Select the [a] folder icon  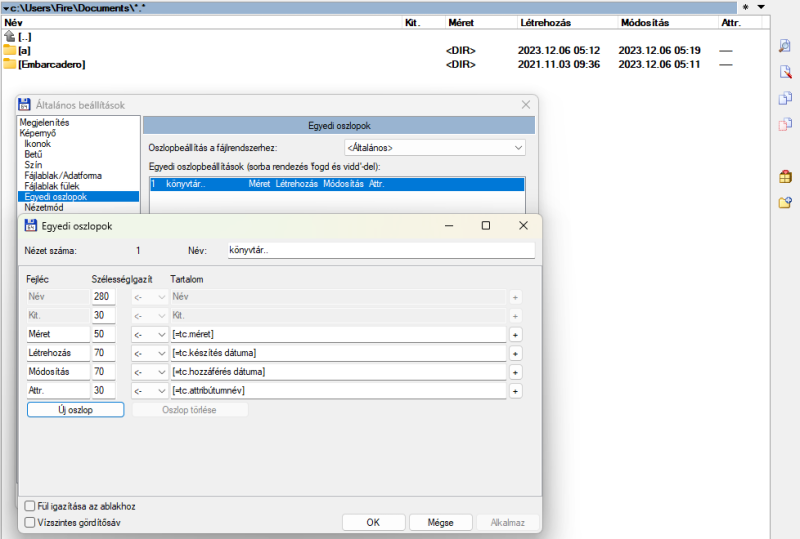coord(10,50)
